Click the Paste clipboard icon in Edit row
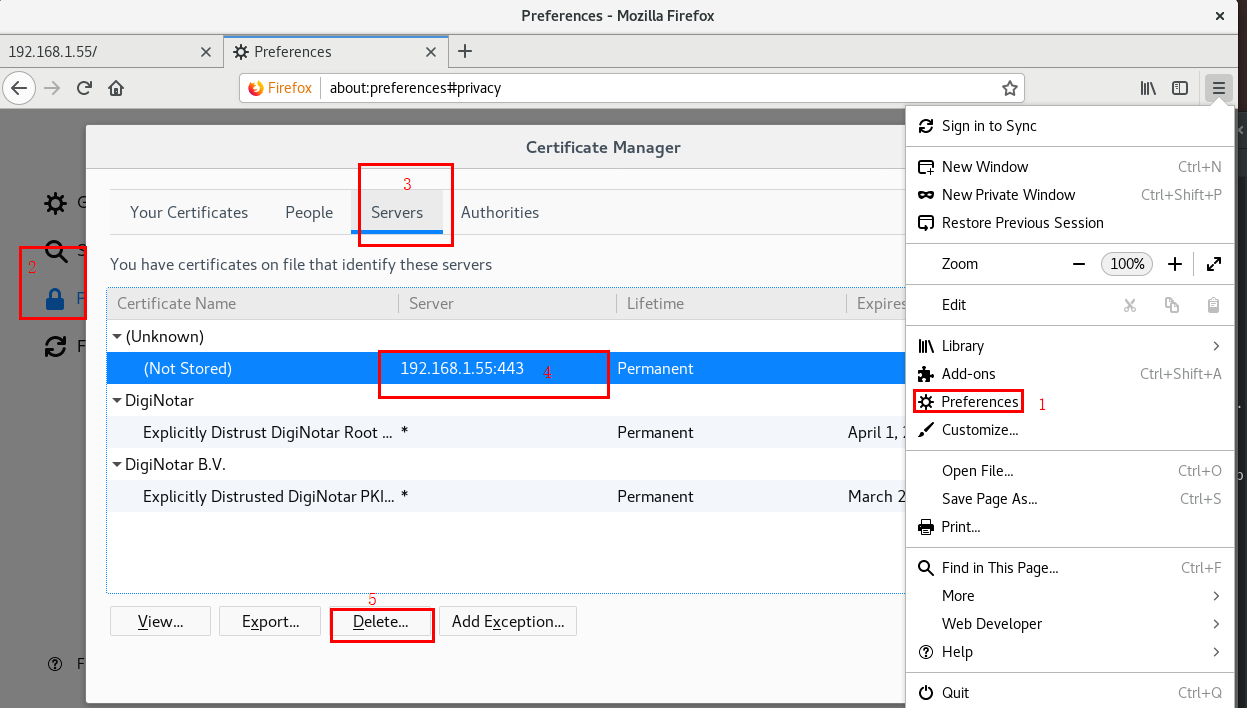This screenshot has height=708, width=1247. 1213,305
